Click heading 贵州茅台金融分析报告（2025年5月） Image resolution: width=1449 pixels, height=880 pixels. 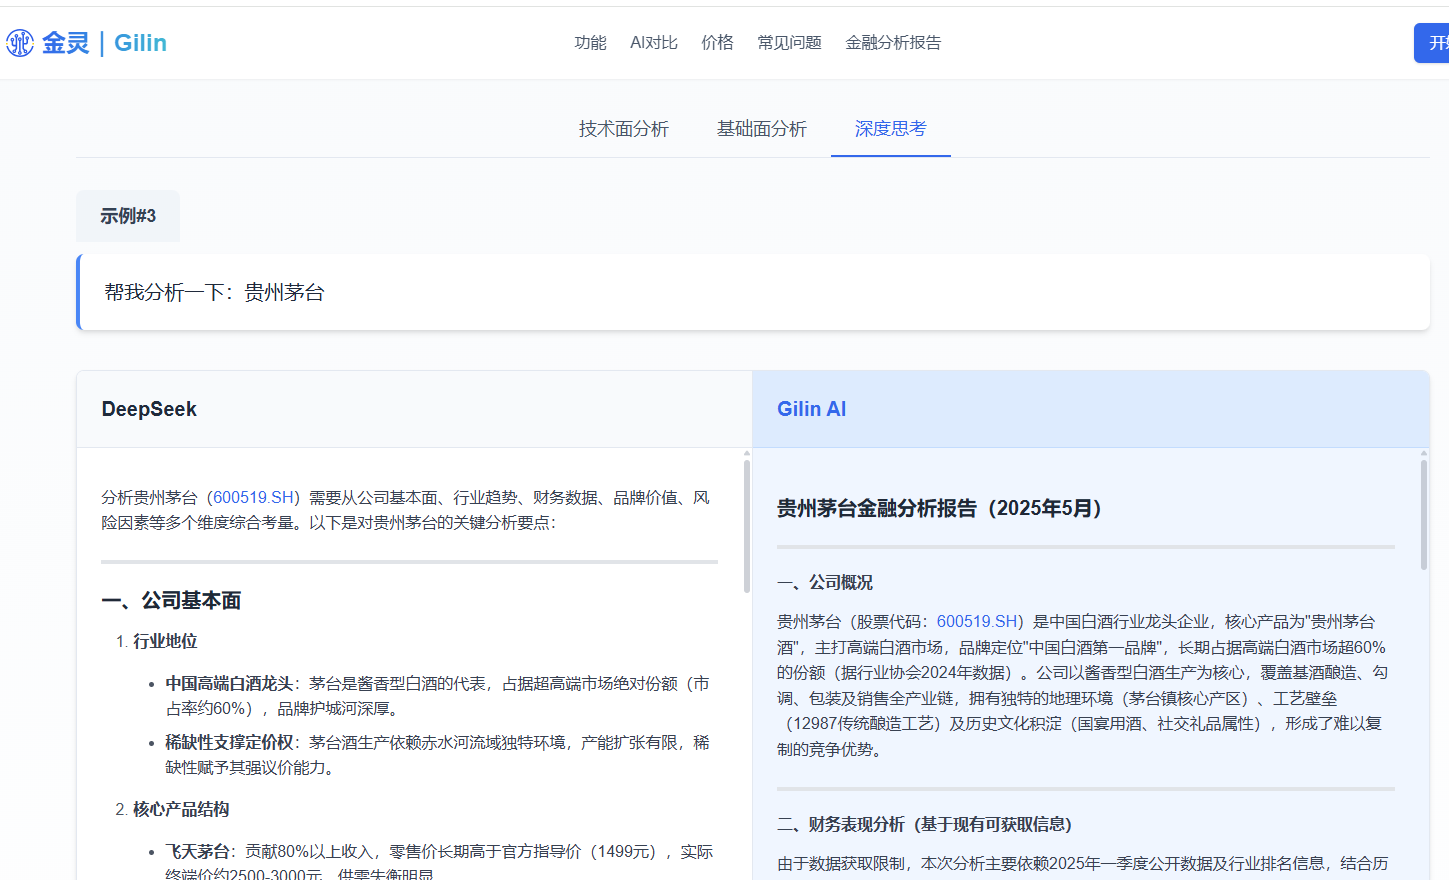[x=939, y=508]
